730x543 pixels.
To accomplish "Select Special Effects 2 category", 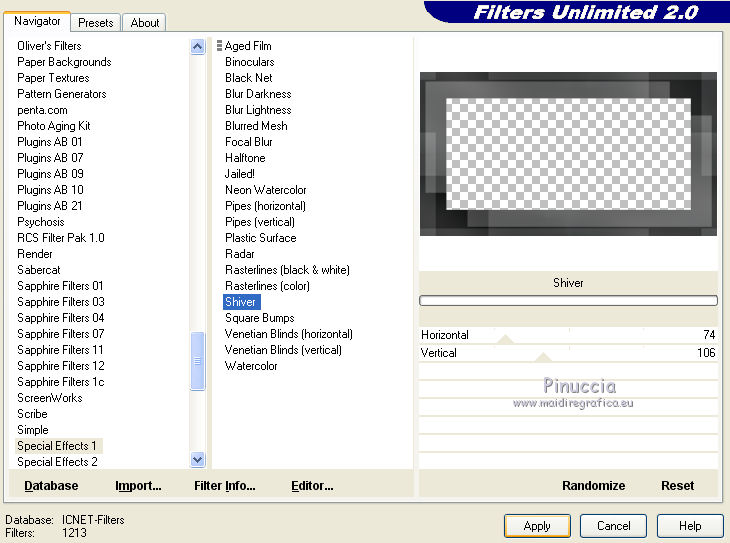I will click(x=57, y=462).
